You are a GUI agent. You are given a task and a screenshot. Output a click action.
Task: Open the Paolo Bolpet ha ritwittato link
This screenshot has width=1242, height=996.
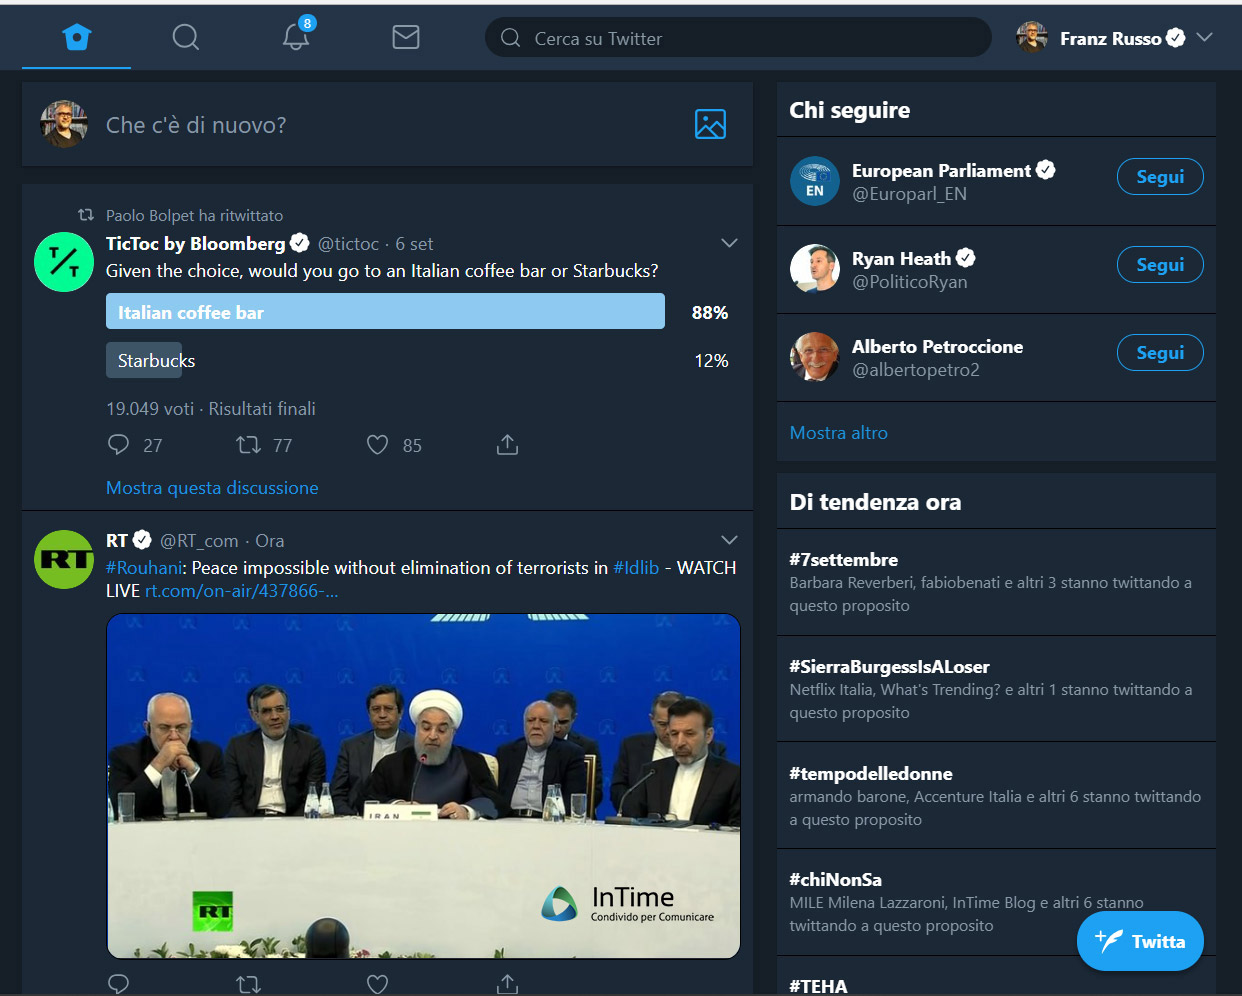coord(194,215)
